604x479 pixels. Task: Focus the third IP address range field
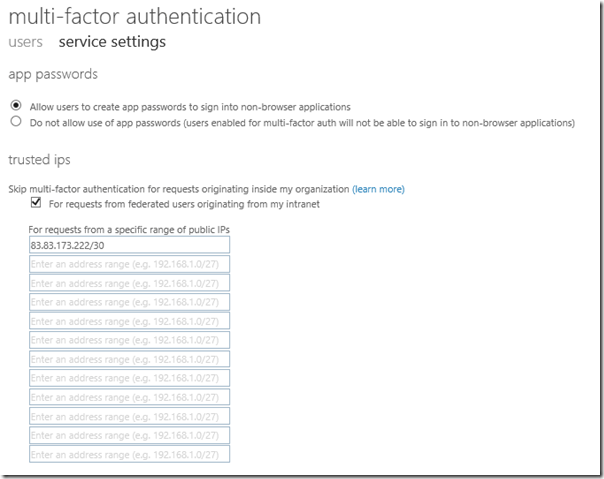pos(129,283)
